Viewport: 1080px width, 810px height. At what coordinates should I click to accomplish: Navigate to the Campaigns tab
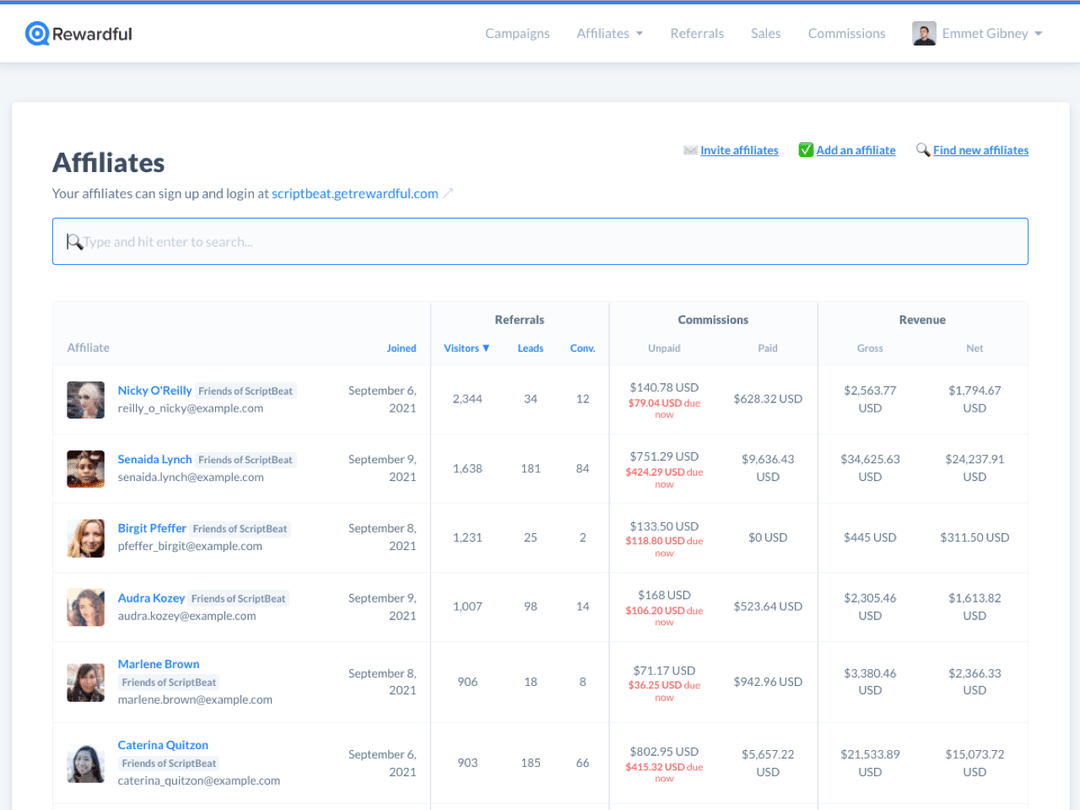tap(517, 32)
